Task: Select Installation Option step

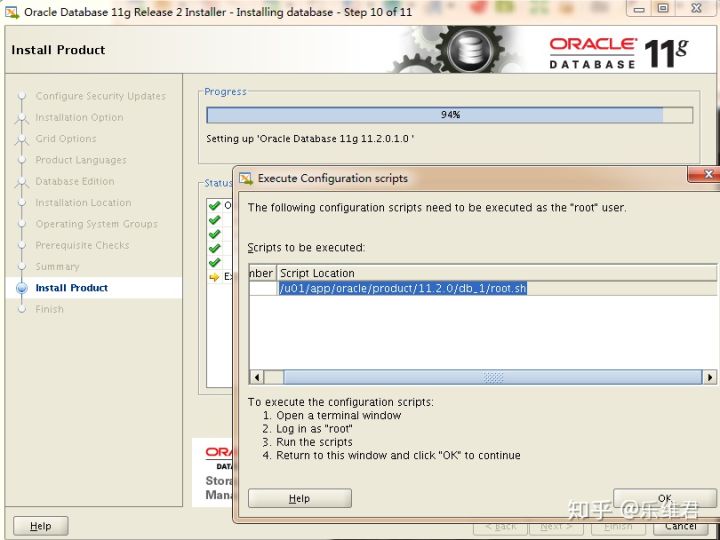Action: pyautogui.click(x=79, y=118)
